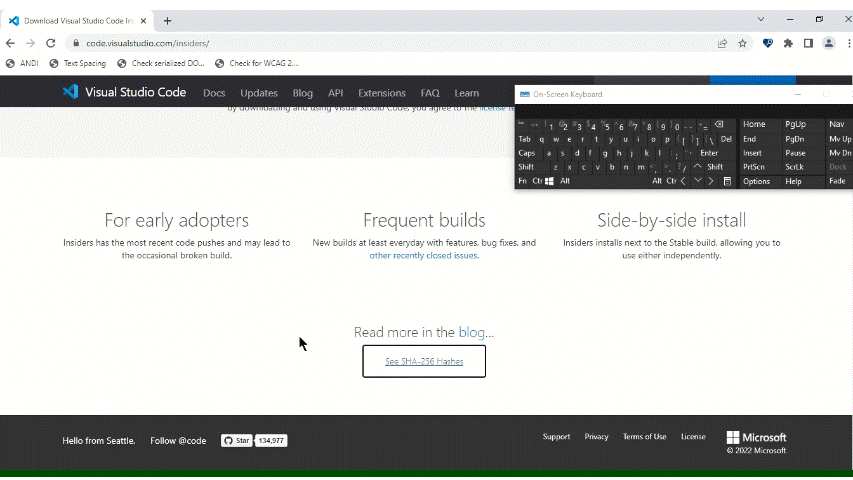Image resolution: width=853 pixels, height=480 pixels.
Task: Open the Support footer link
Action: coord(556,436)
